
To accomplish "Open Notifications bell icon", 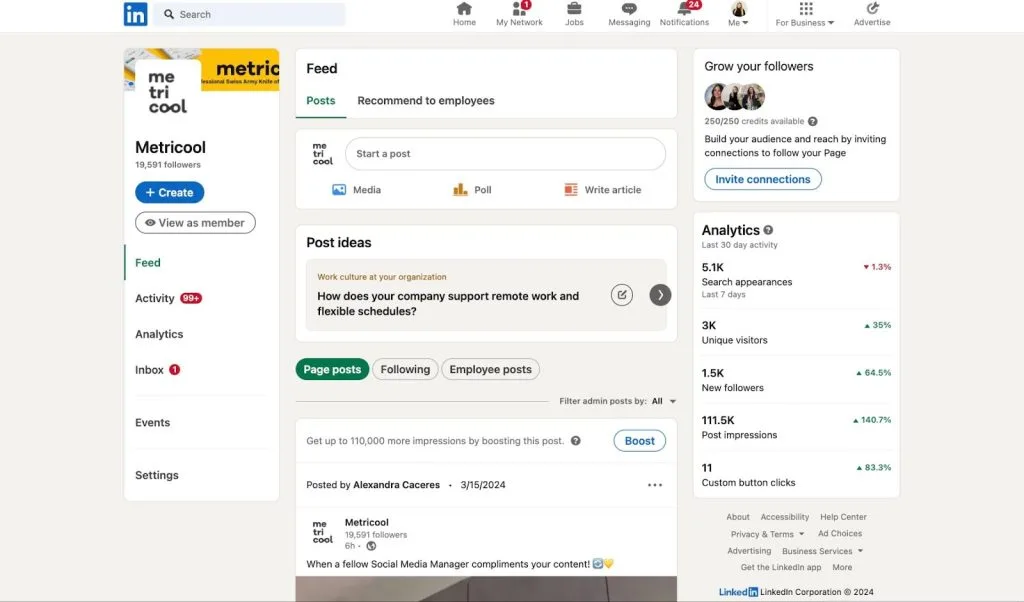I will pyautogui.click(x=684, y=8).
